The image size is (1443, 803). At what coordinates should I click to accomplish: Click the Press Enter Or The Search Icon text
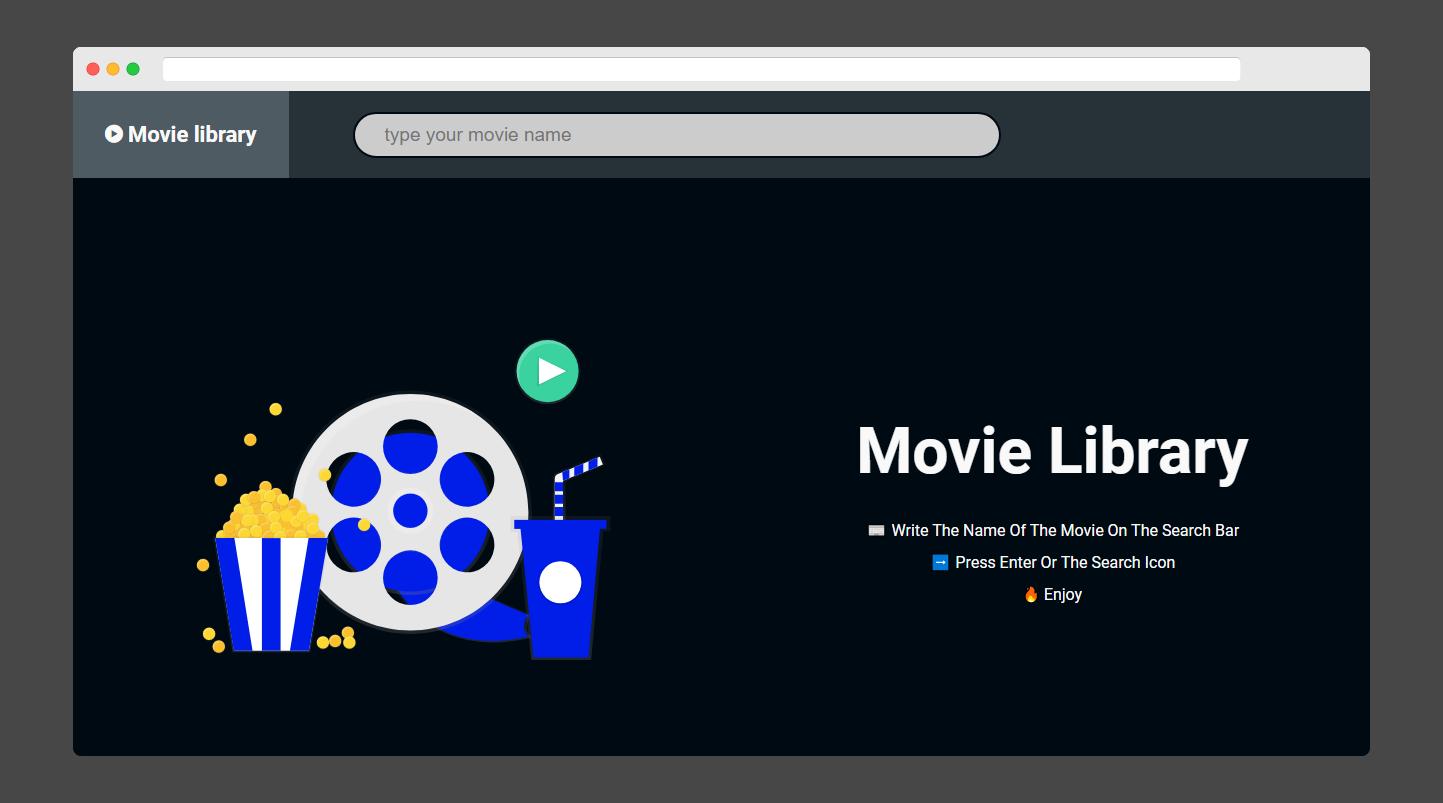(1063, 562)
